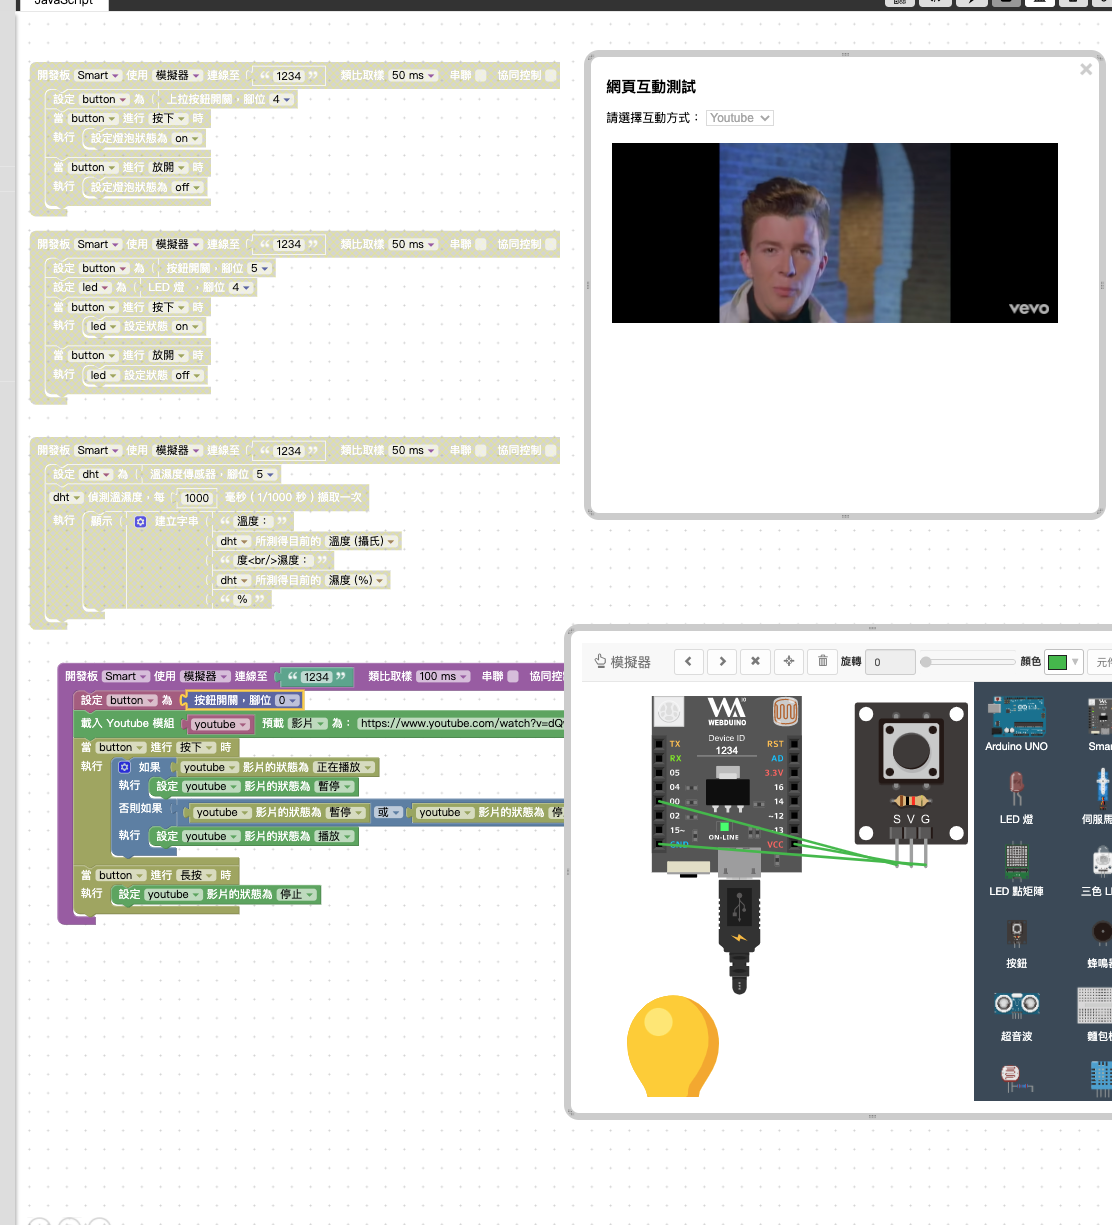This screenshot has width=1112, height=1225.
Task: Toggle 串聯 checkbox on the topmost faded block
Action: coord(481,75)
